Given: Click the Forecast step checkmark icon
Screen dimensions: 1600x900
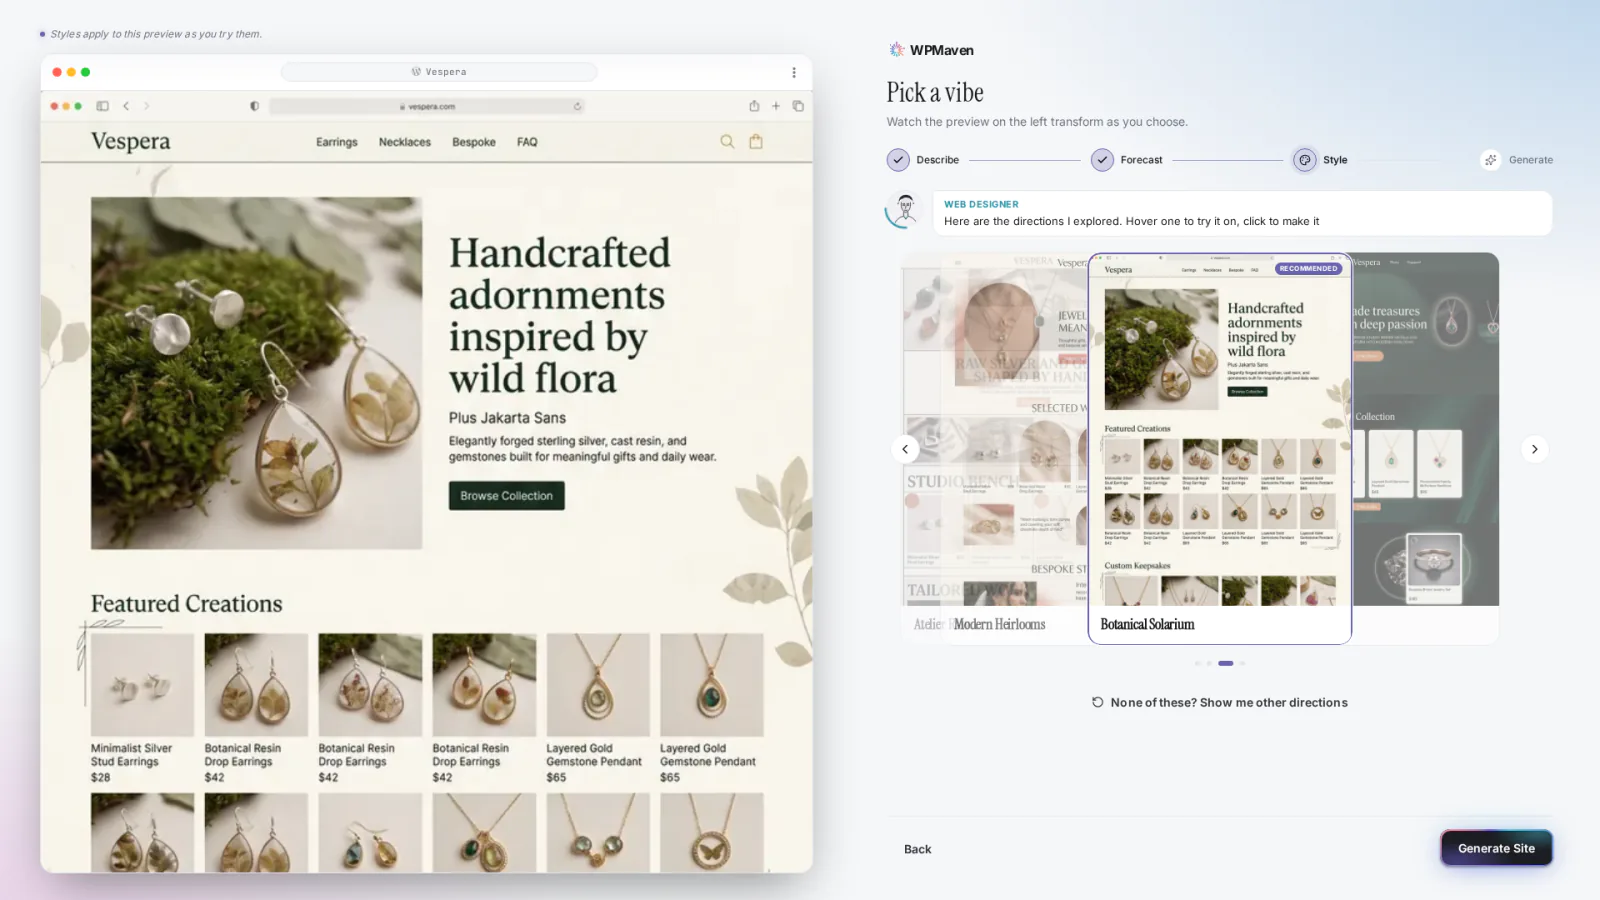Looking at the screenshot, I should tap(1102, 160).
